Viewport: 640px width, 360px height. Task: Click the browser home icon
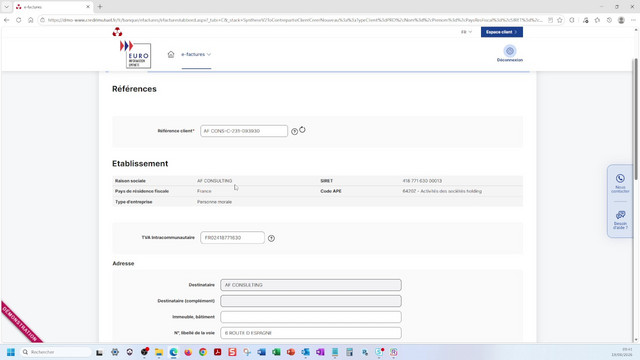31,20
